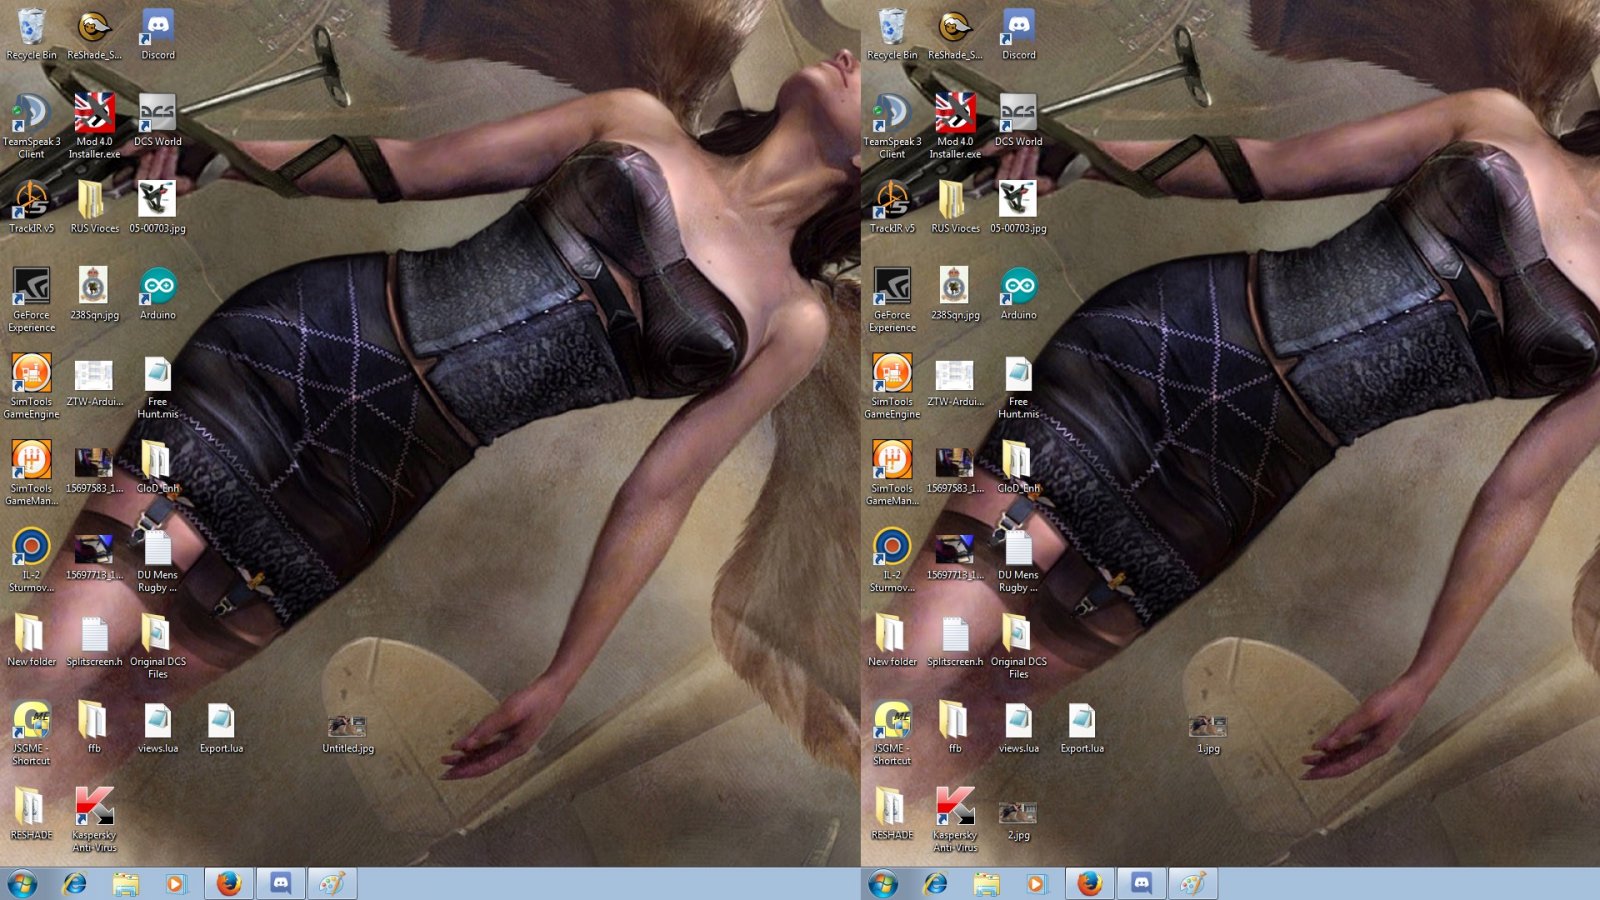Viewport: 1600px width, 900px height.
Task: Select IL-2 Sturmov... shortcut on left screen
Action: click(31, 560)
